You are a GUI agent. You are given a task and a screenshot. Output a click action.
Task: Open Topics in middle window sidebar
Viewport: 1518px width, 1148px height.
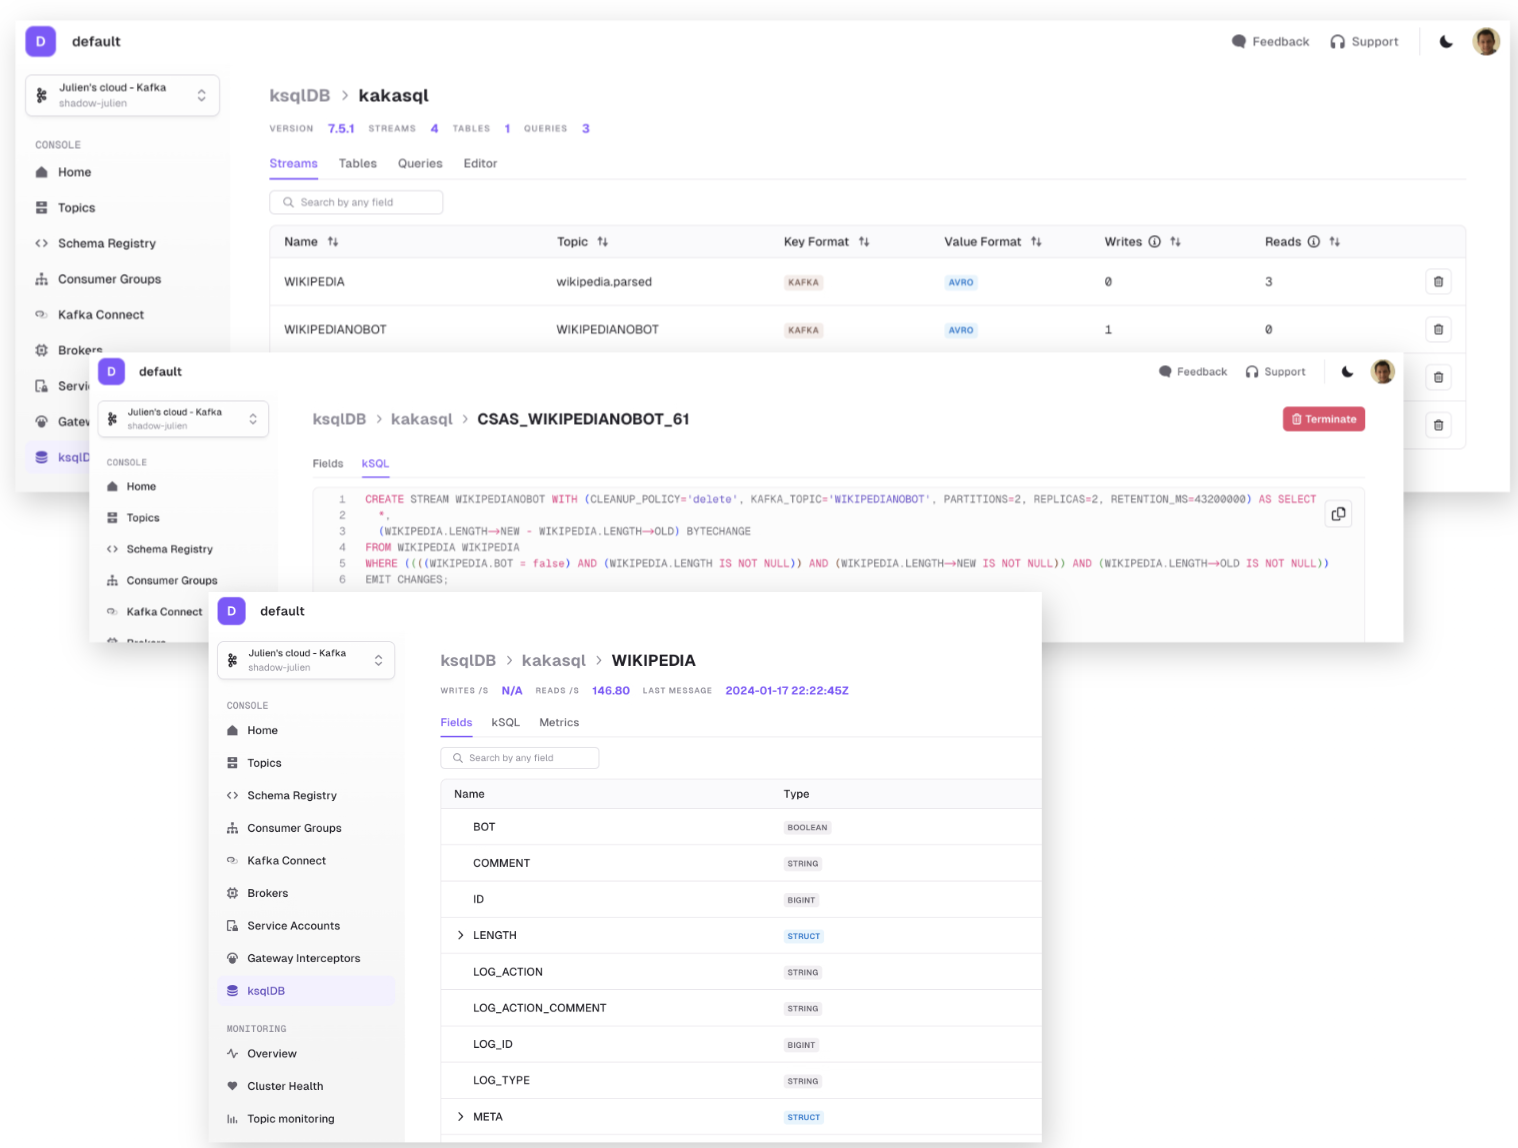point(143,518)
